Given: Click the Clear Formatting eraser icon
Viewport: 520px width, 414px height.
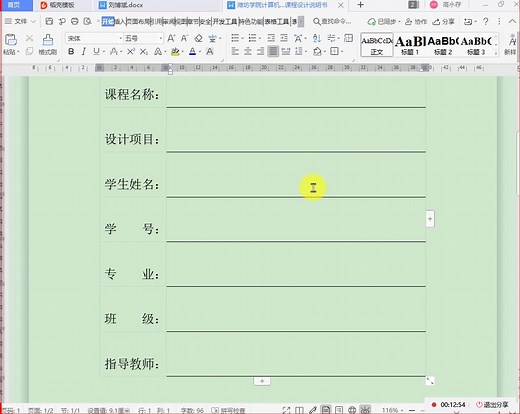Looking at the screenshot, I should 198,38.
